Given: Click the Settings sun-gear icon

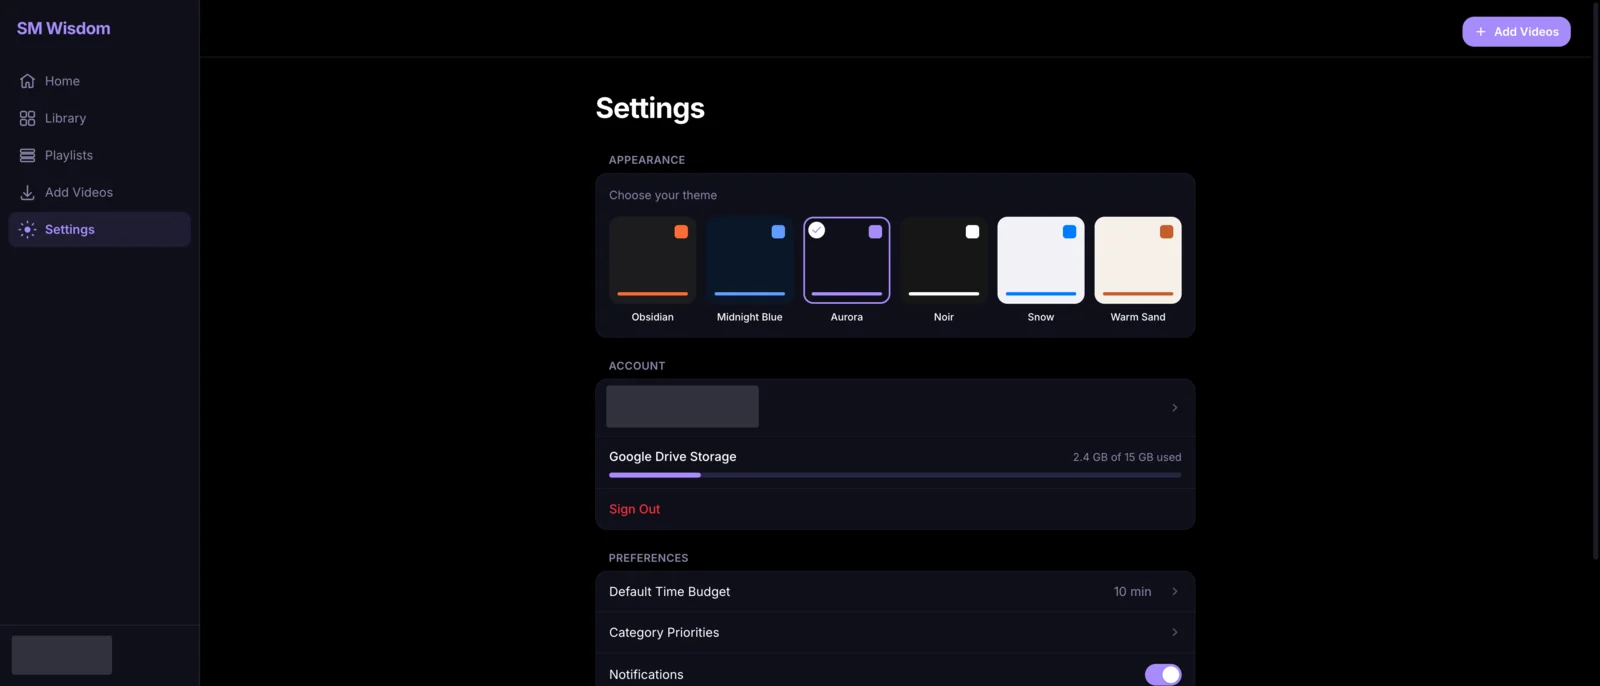Looking at the screenshot, I should (27, 229).
